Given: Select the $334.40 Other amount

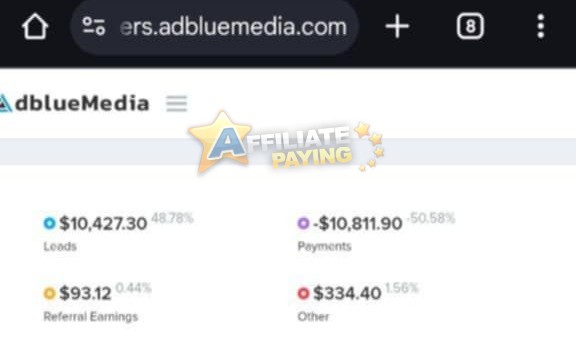Looking at the screenshot, I should pyautogui.click(x=347, y=293).
